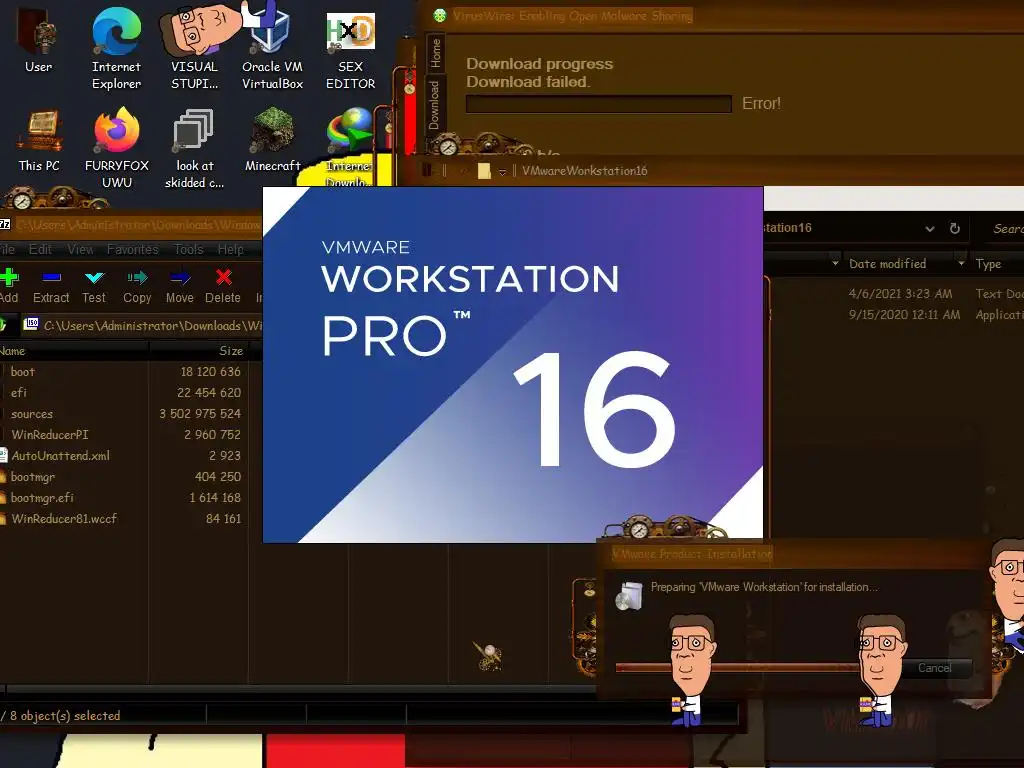The width and height of the screenshot is (1024, 768).
Task: Select WinReducer81.wccf in 7-Zip list
Action: point(64,519)
